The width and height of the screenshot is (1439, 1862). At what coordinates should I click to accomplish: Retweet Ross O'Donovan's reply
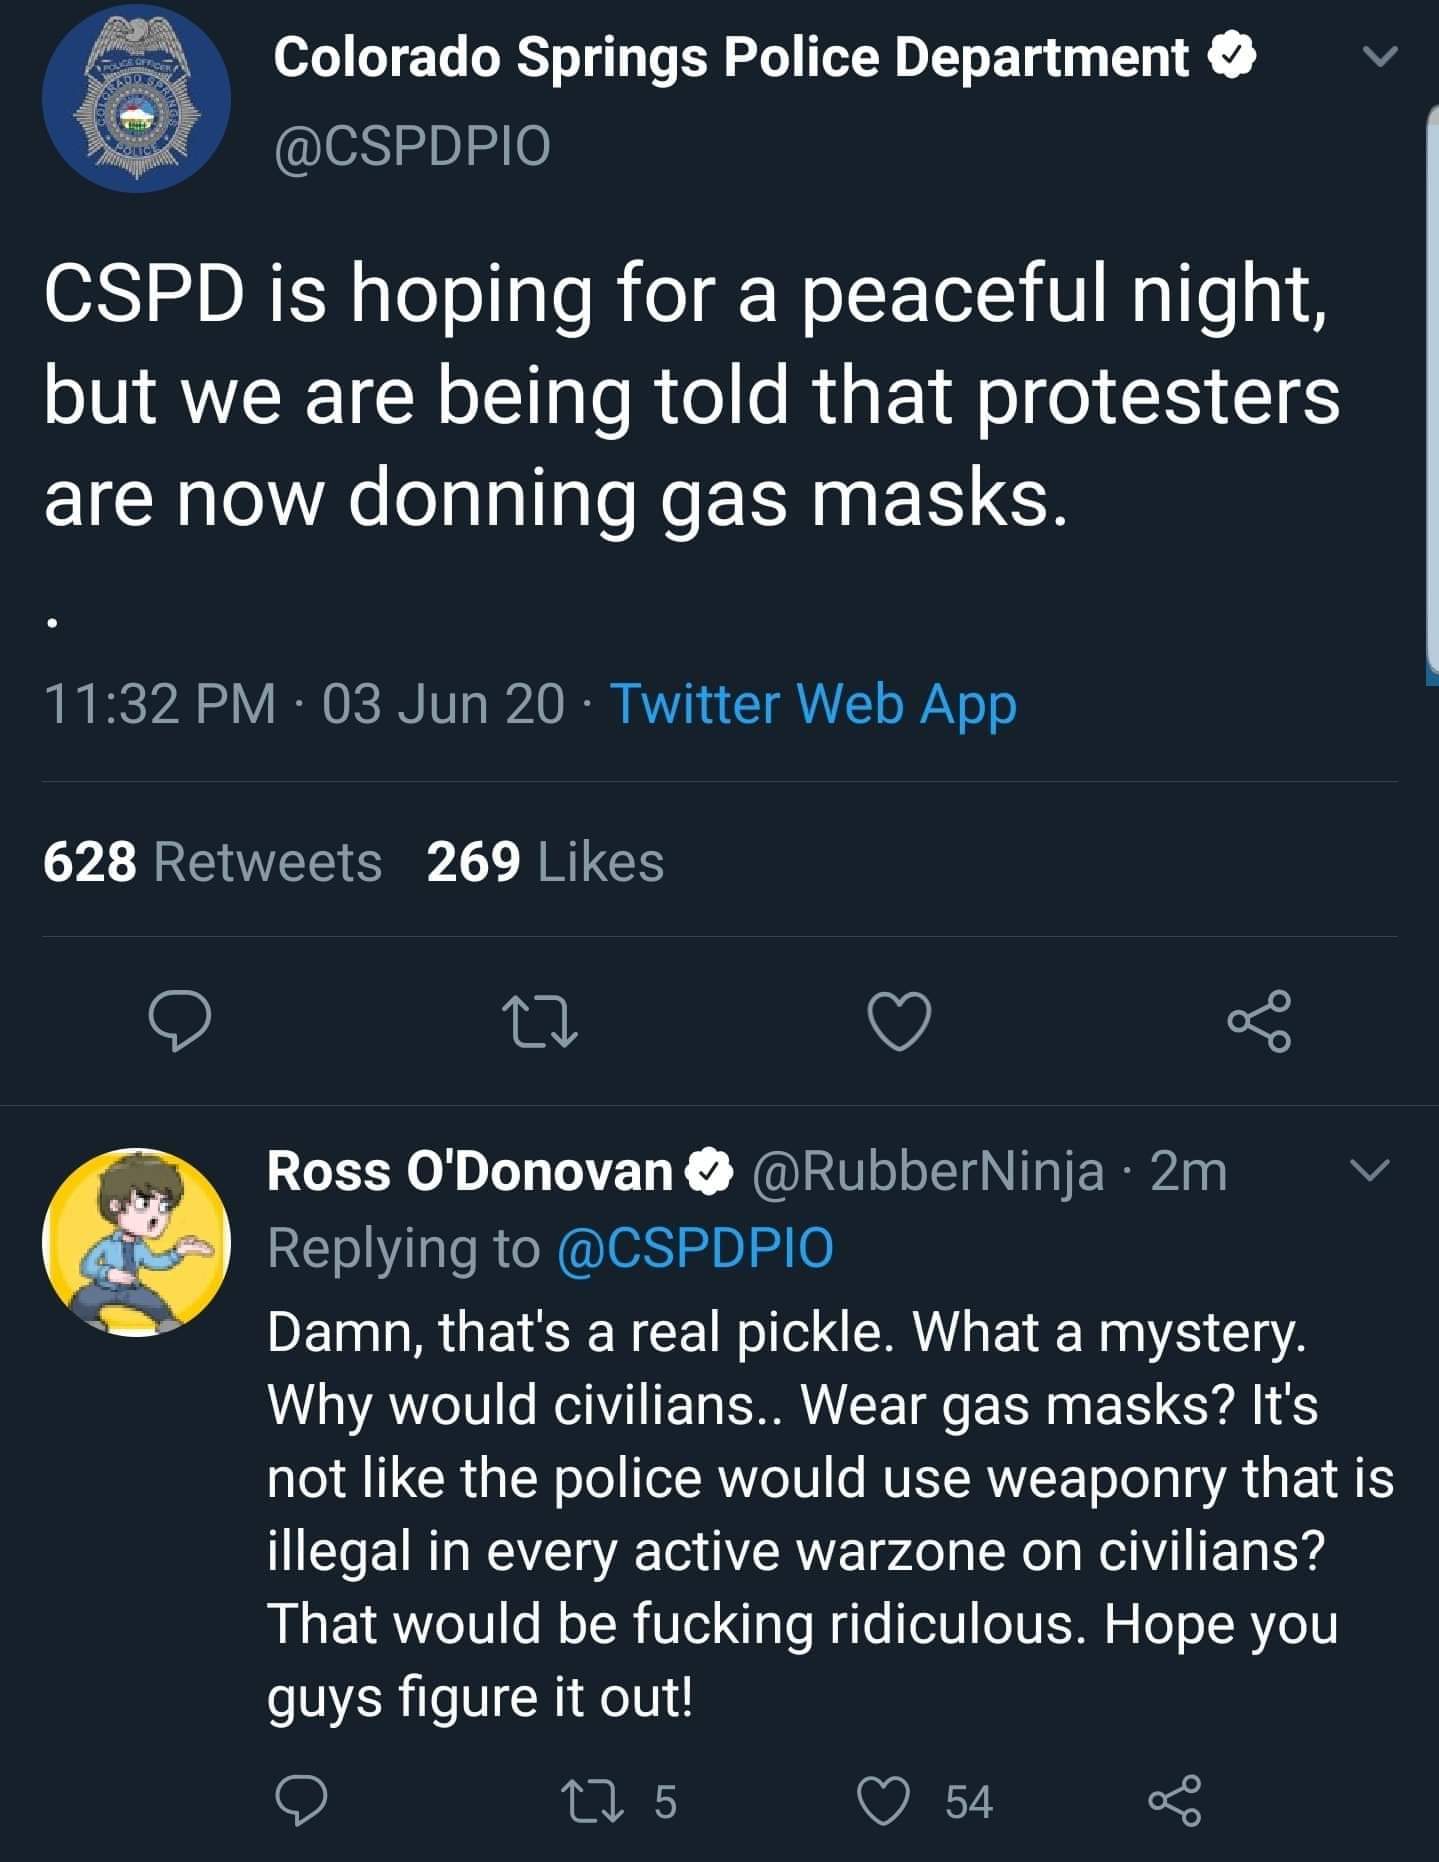[581, 1801]
